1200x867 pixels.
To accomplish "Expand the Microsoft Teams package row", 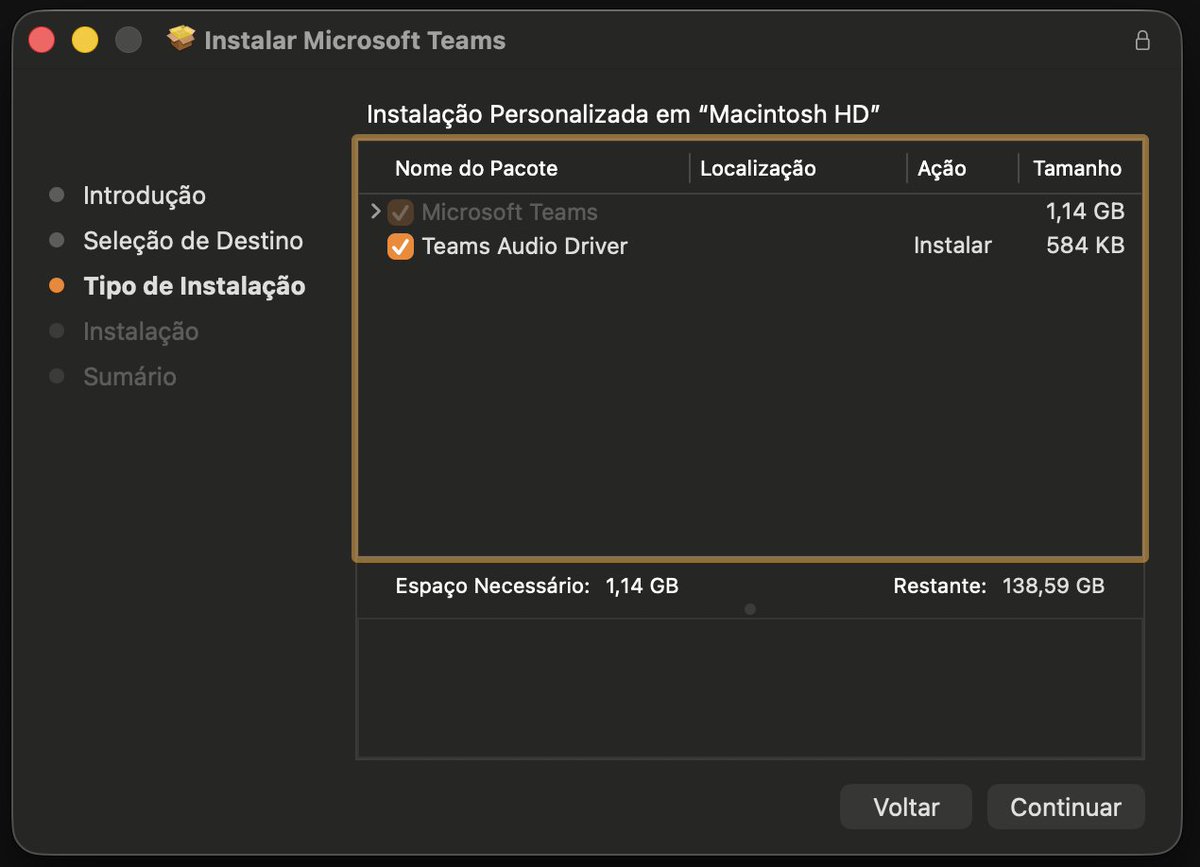I will tap(376, 212).
